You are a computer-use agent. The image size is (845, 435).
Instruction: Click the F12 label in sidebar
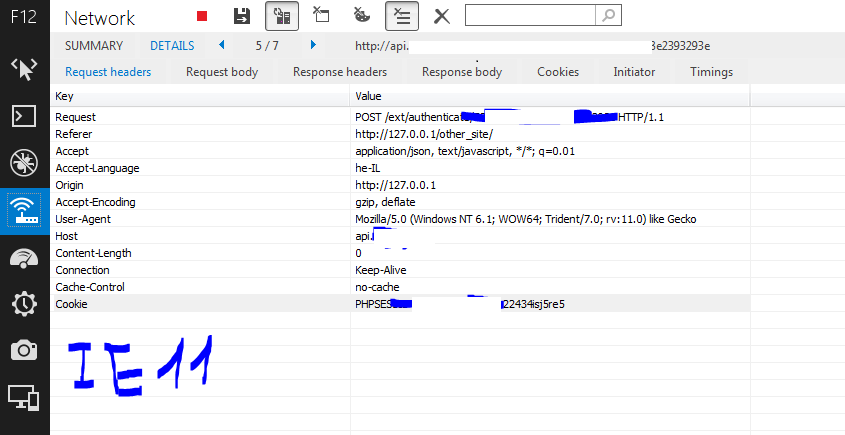[x=24, y=17]
